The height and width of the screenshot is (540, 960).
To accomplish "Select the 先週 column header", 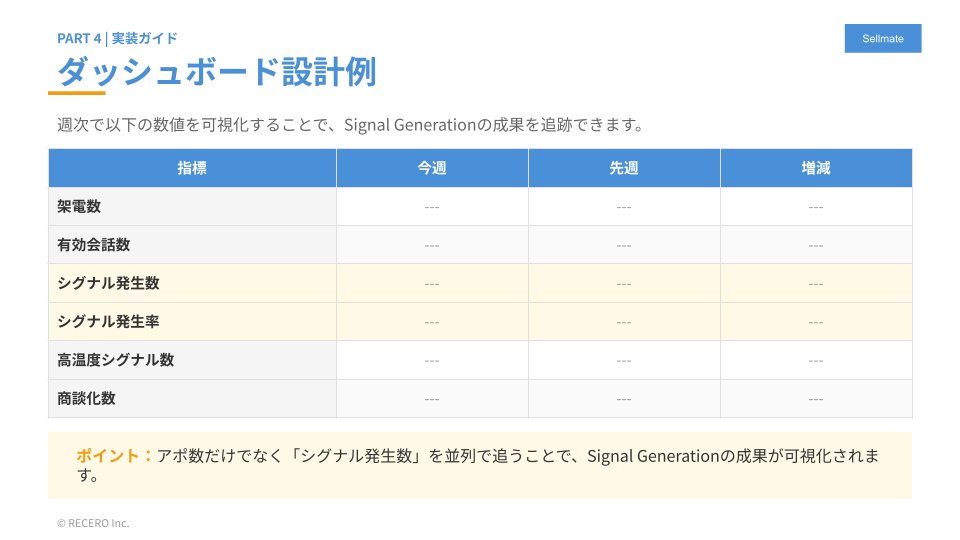I will click(x=624, y=168).
